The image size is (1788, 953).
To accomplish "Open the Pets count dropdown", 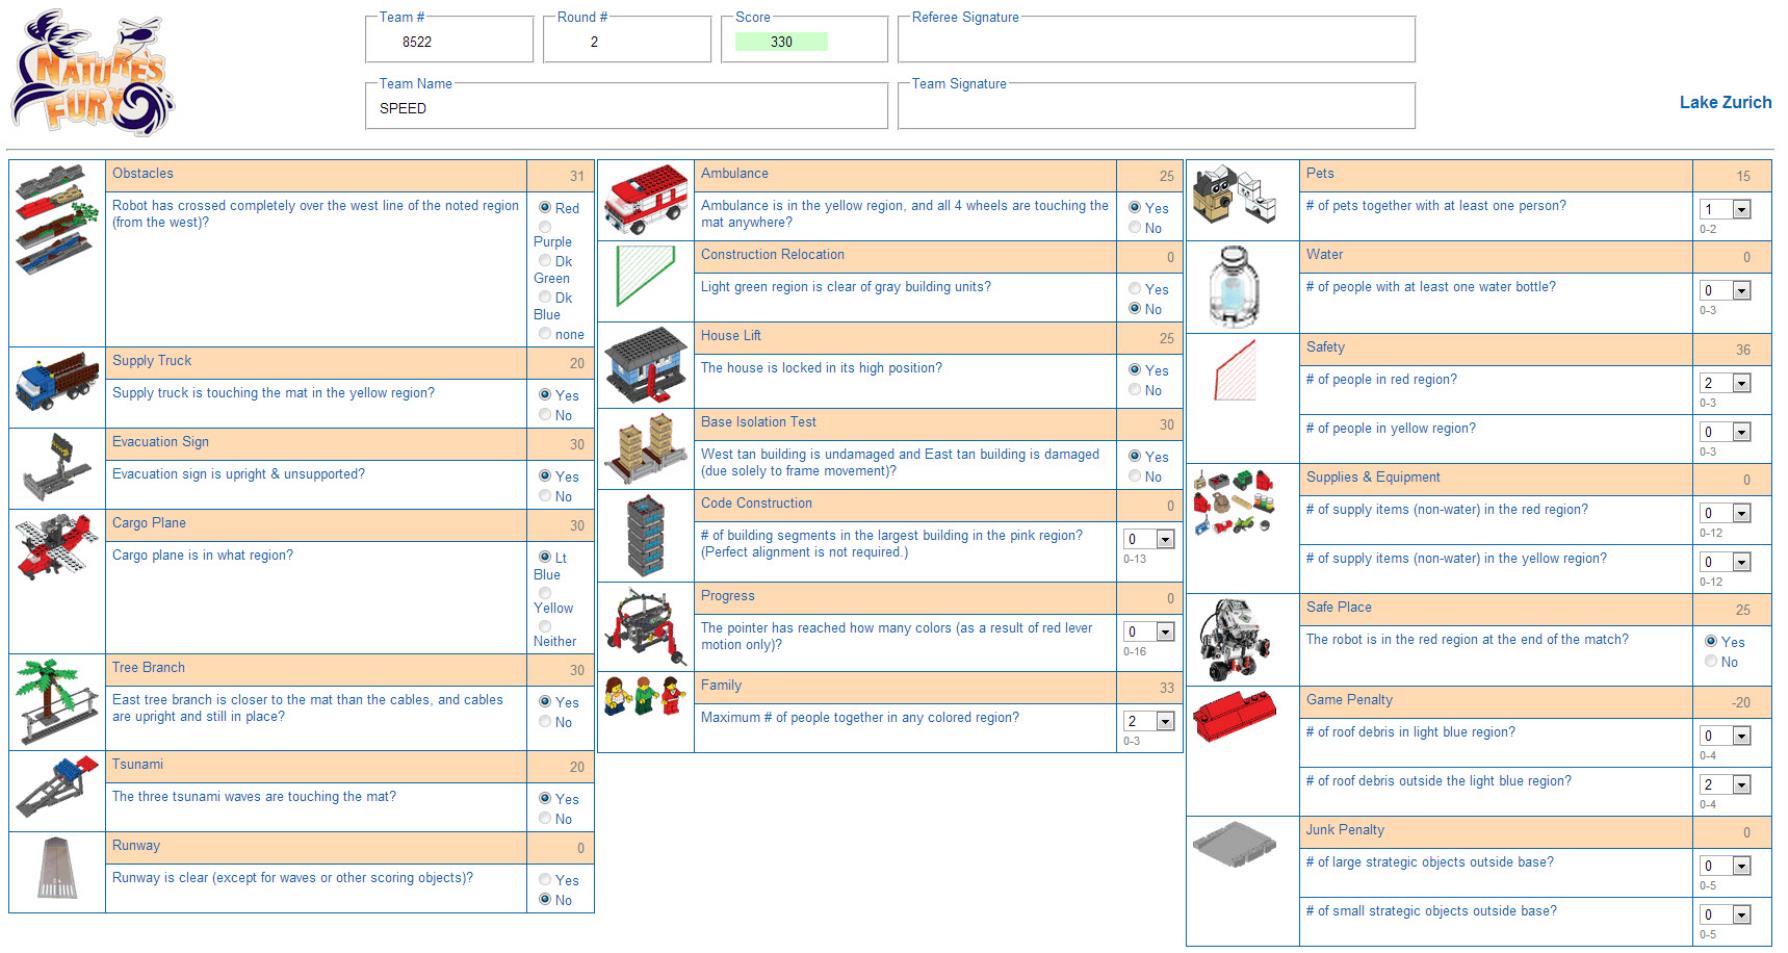I will coord(1741,210).
